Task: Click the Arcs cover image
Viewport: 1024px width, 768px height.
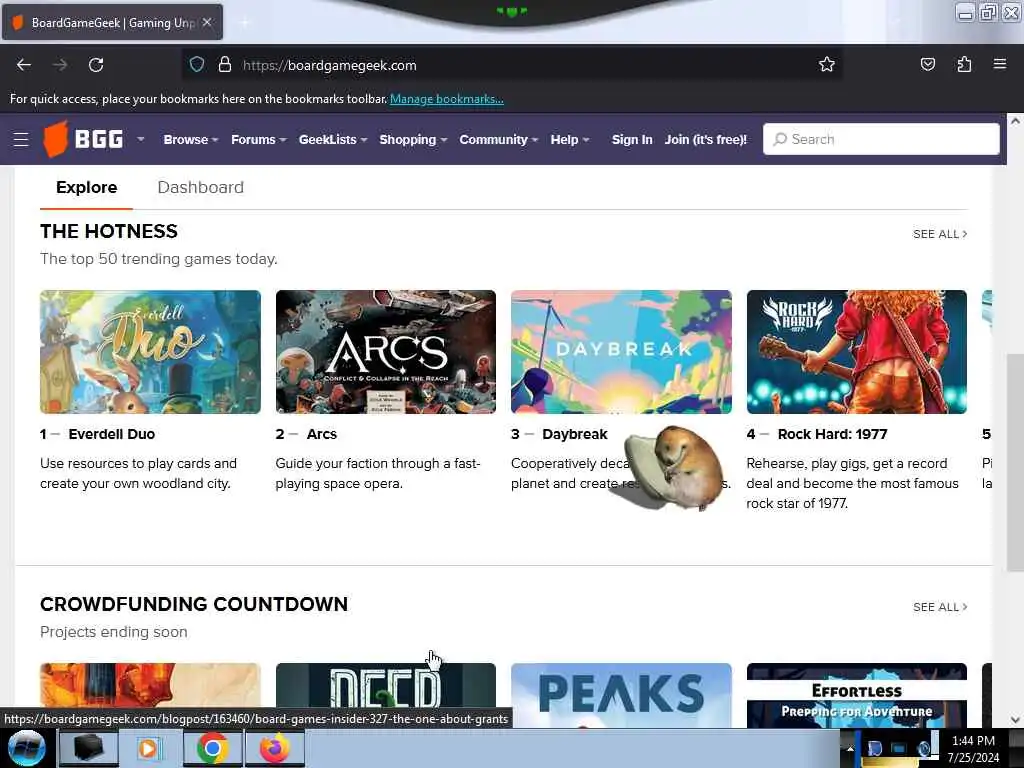Action: tap(385, 352)
